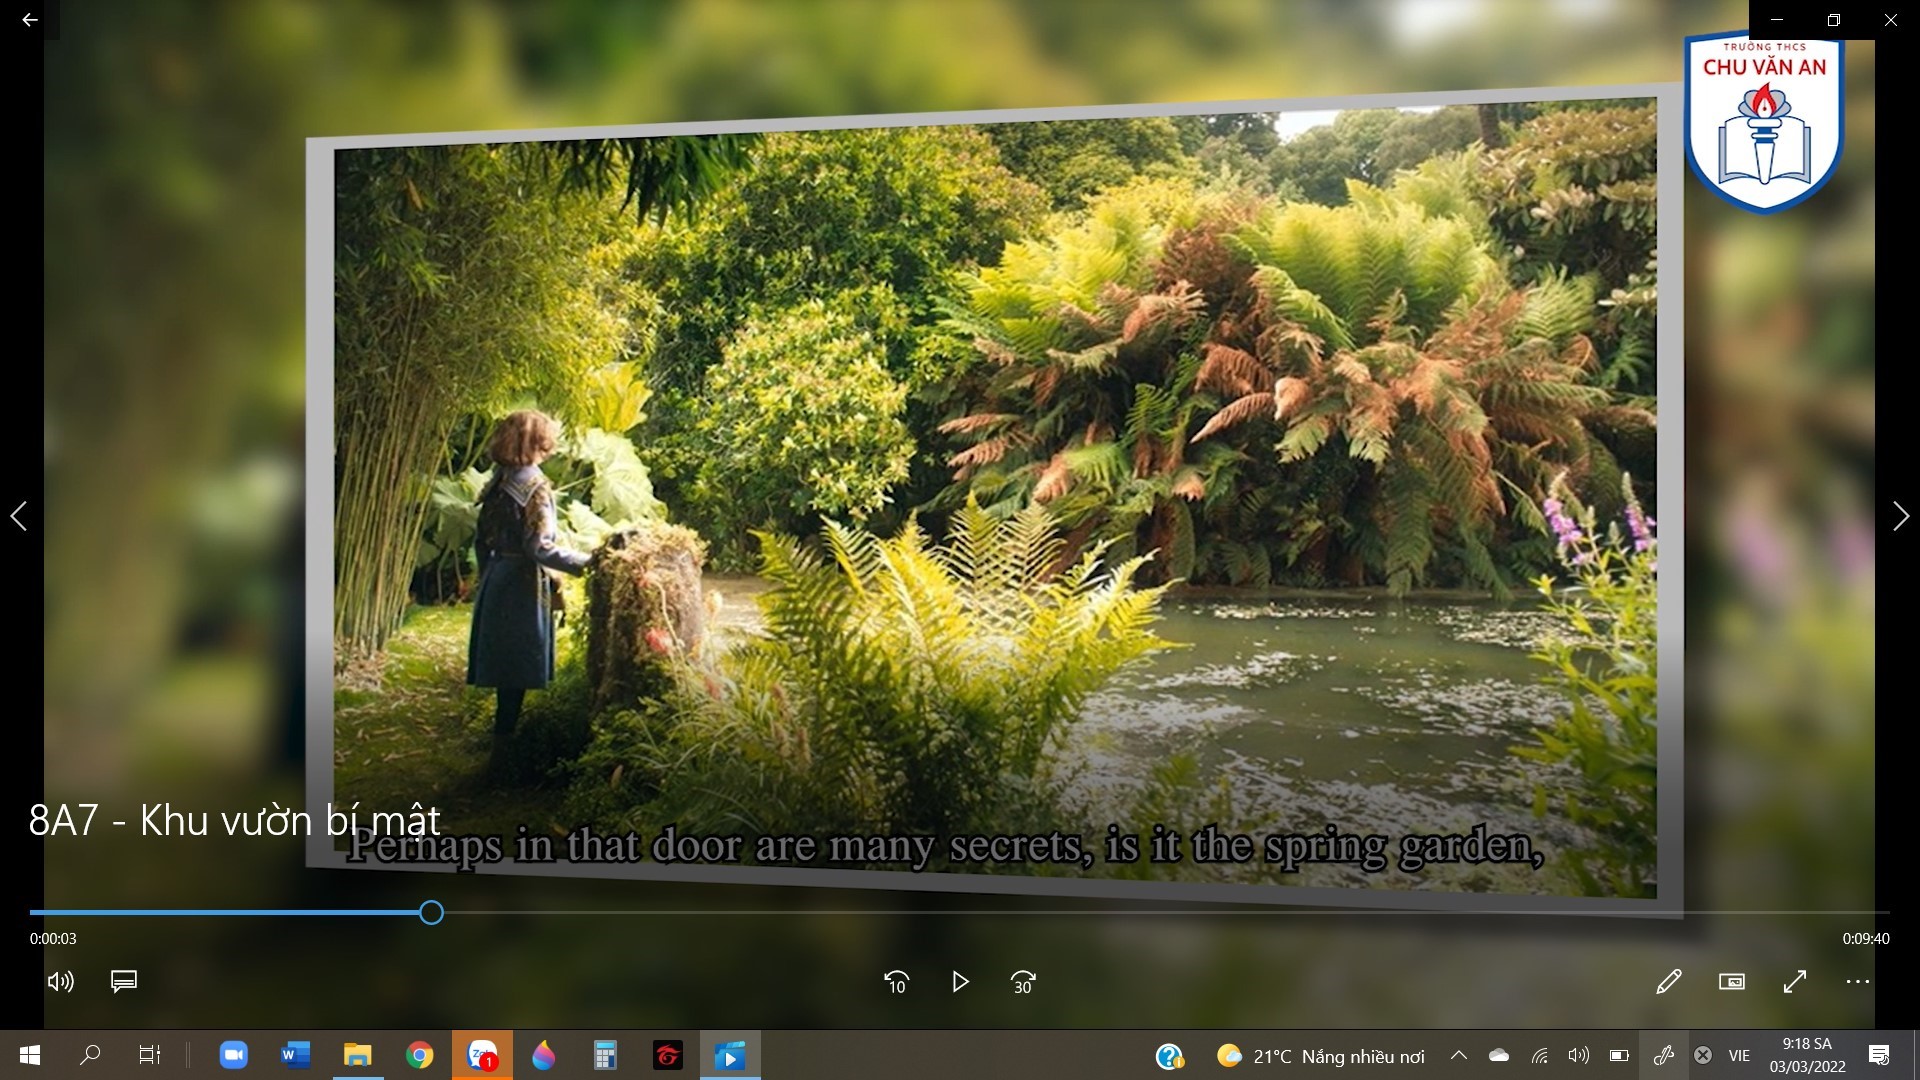This screenshot has width=1920, height=1080.
Task: Switch input language VIE
Action: [1740, 1056]
